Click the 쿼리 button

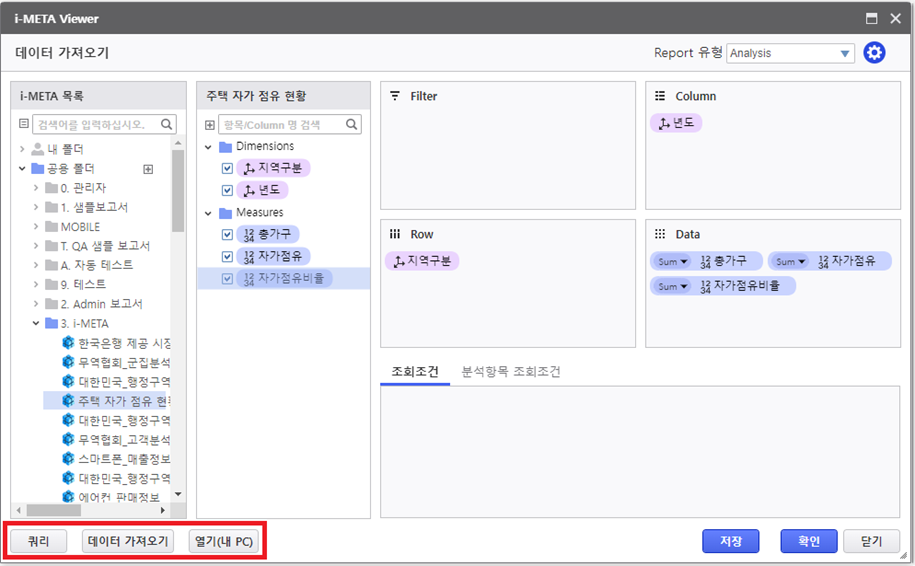(39, 541)
